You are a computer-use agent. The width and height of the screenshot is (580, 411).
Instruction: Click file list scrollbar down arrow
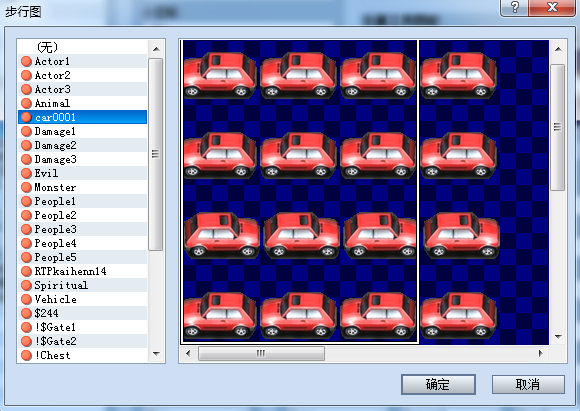[156, 354]
